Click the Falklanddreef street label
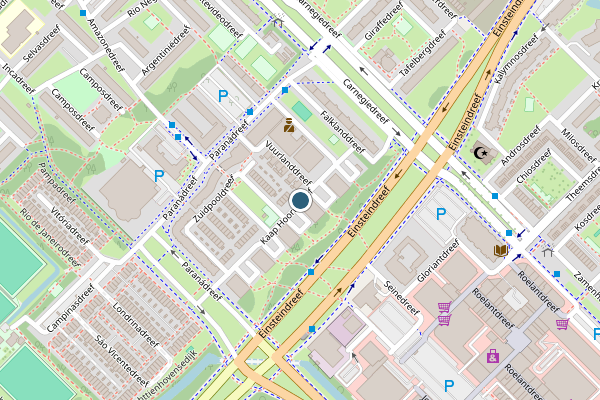Image resolution: width=600 pixels, height=400 pixels. pyautogui.click(x=342, y=132)
